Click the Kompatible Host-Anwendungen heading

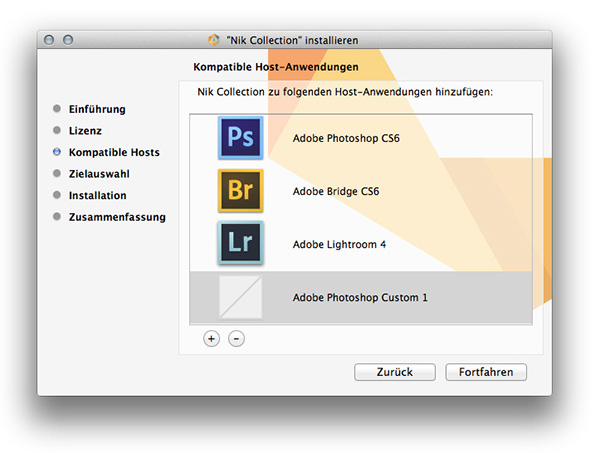276,67
